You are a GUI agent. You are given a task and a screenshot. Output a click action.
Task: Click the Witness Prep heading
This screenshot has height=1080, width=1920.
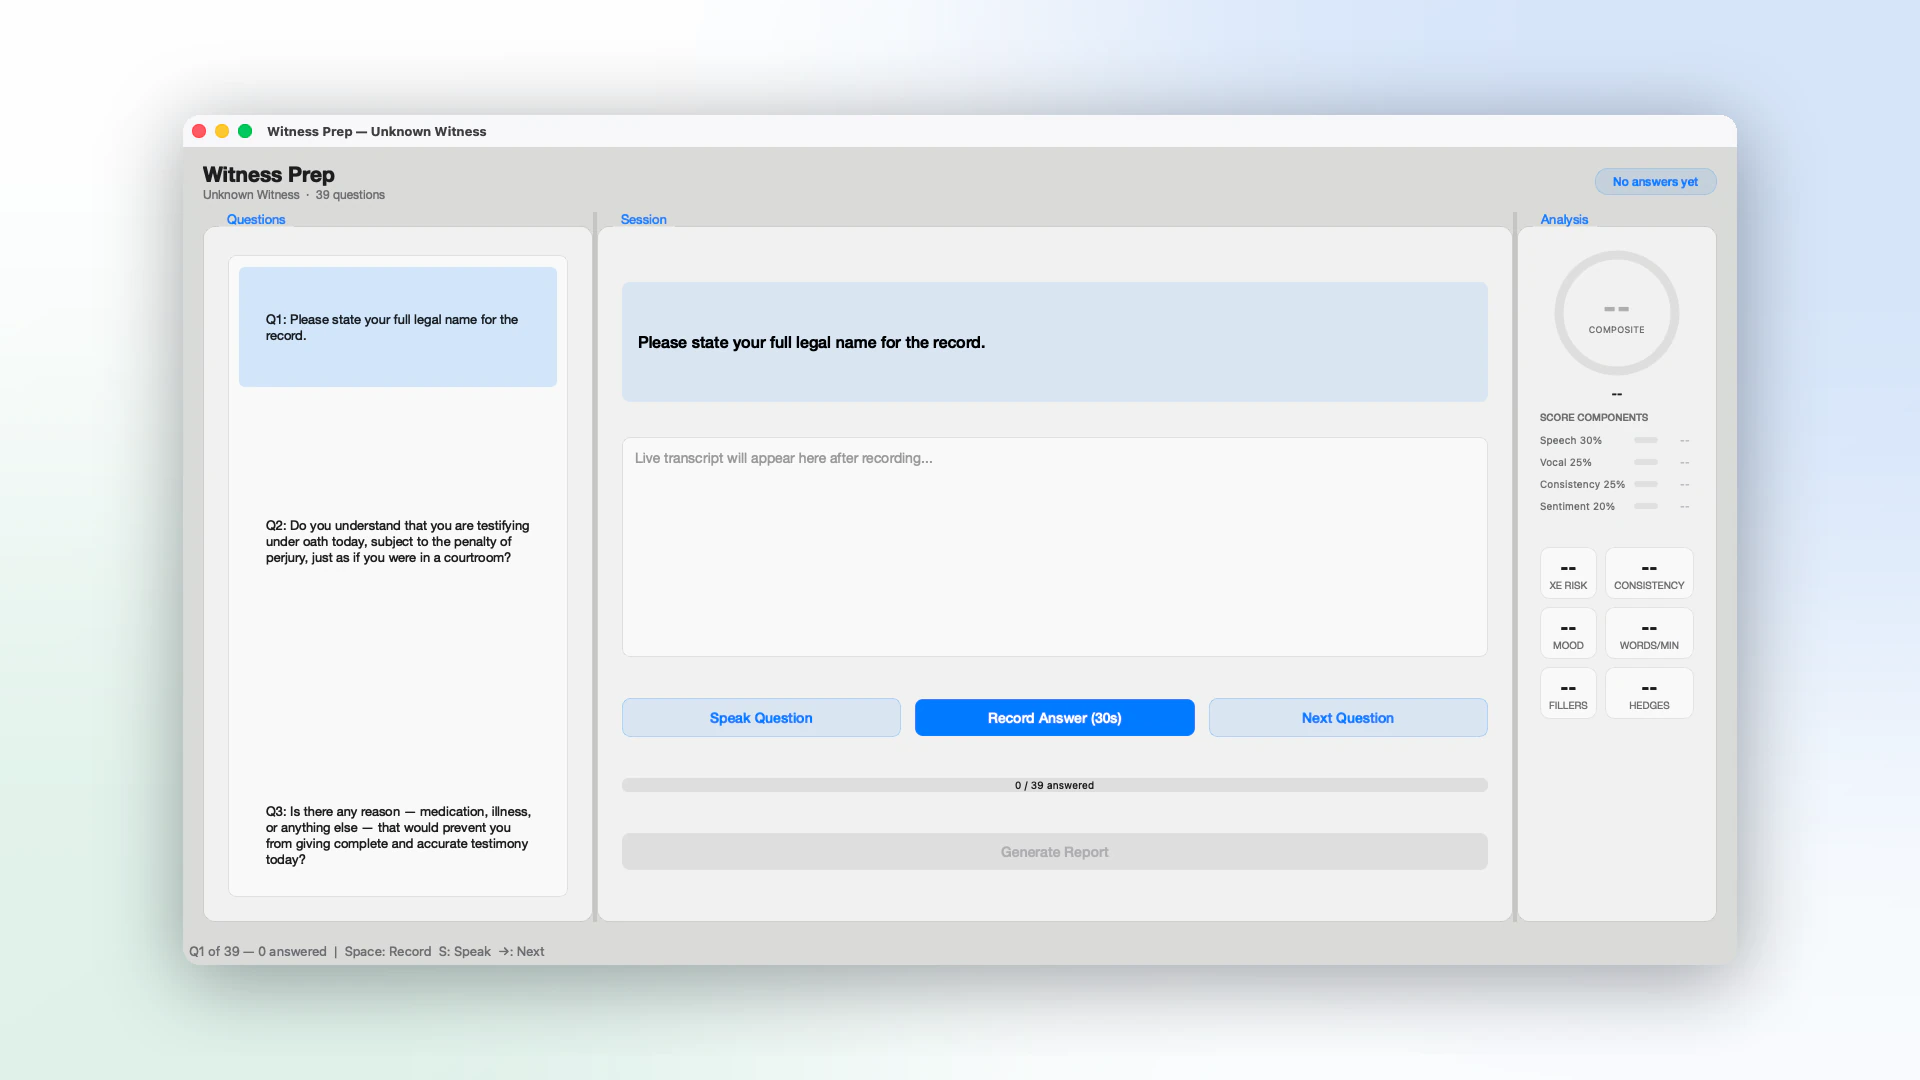tap(269, 174)
